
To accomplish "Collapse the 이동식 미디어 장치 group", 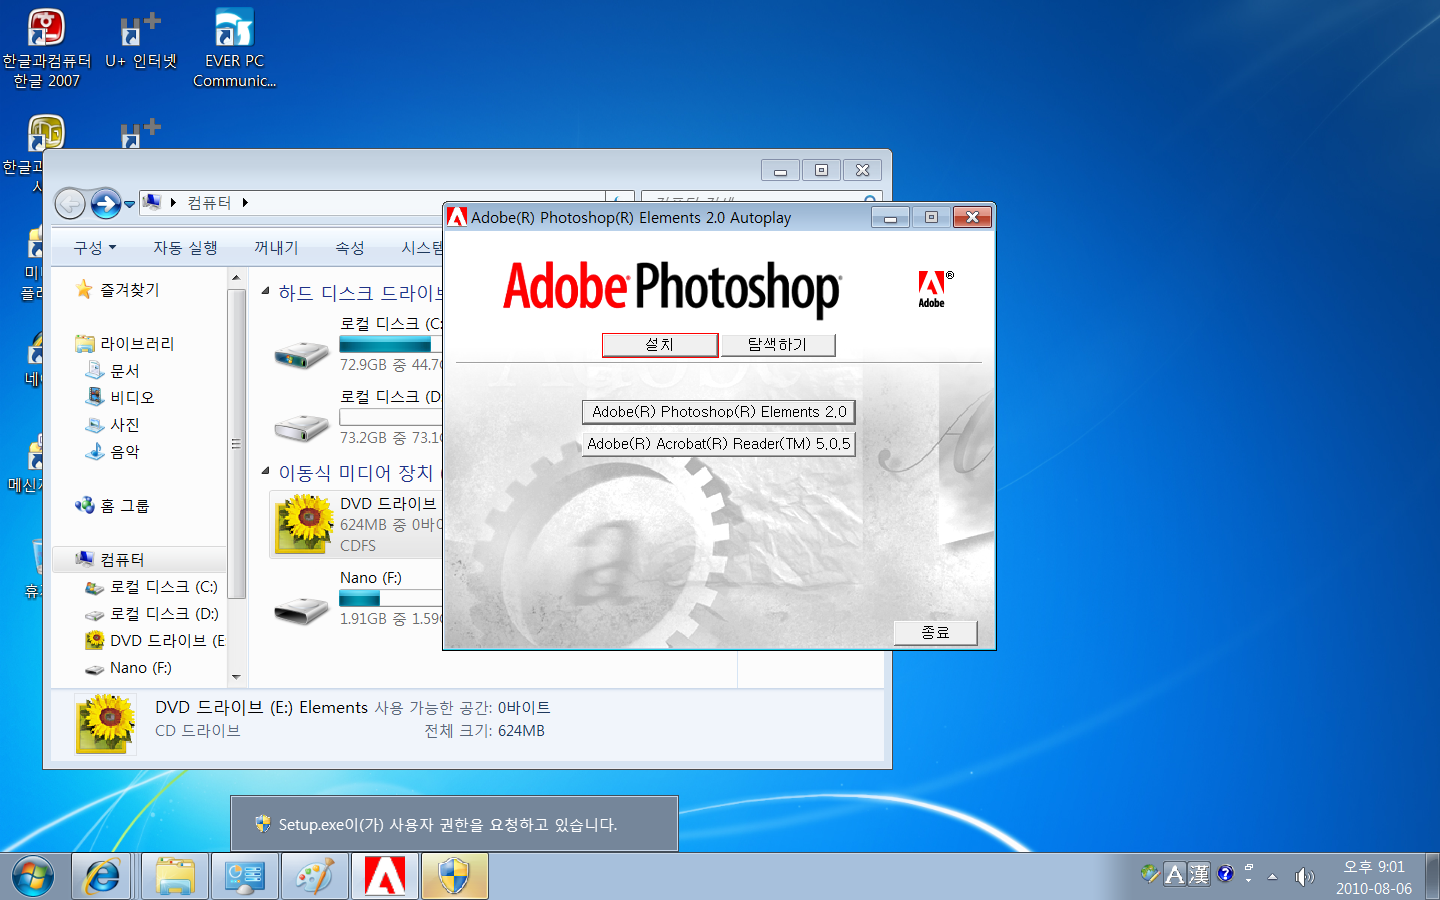I will (265, 471).
